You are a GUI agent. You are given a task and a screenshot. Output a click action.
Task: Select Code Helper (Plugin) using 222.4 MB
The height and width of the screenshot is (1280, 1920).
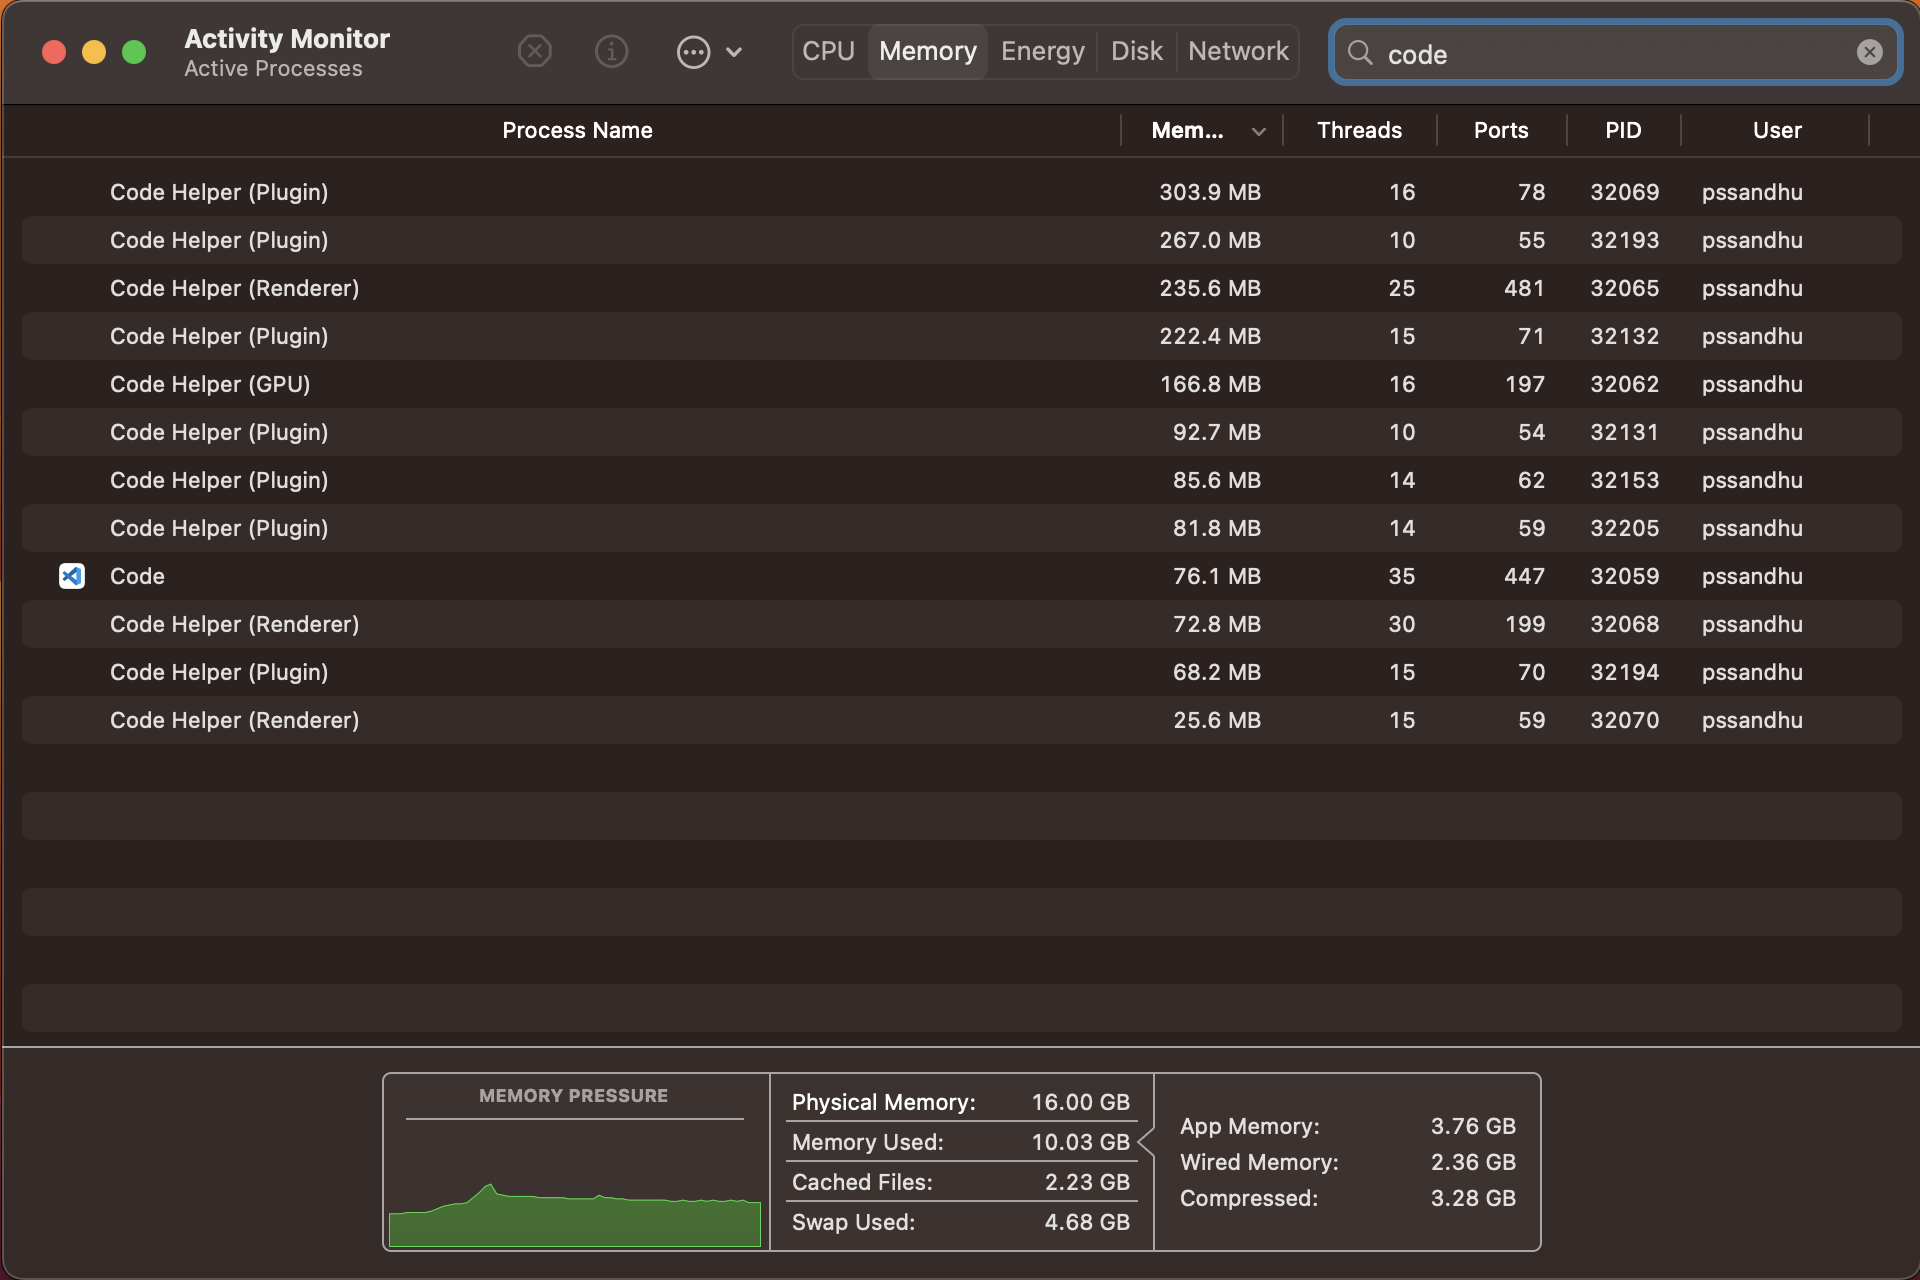click(x=961, y=336)
